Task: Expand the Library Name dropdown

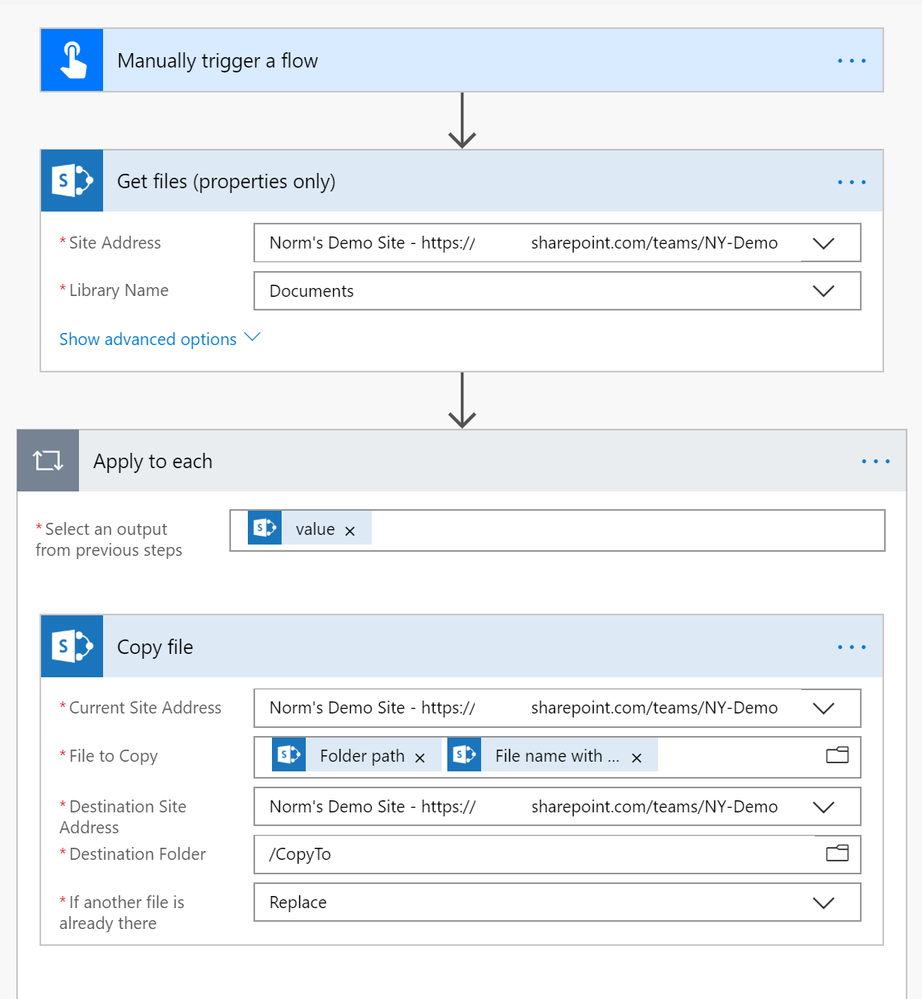Action: point(823,291)
